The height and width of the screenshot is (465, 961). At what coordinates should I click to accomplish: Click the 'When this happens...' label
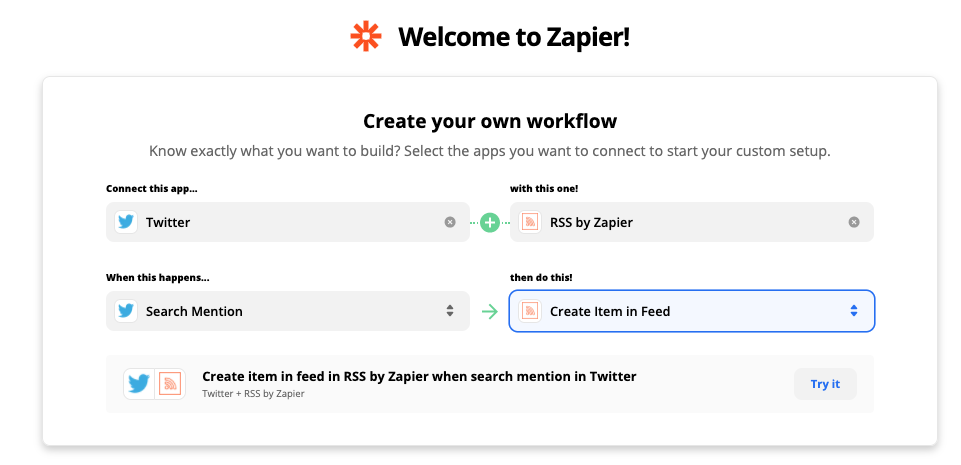coord(158,278)
